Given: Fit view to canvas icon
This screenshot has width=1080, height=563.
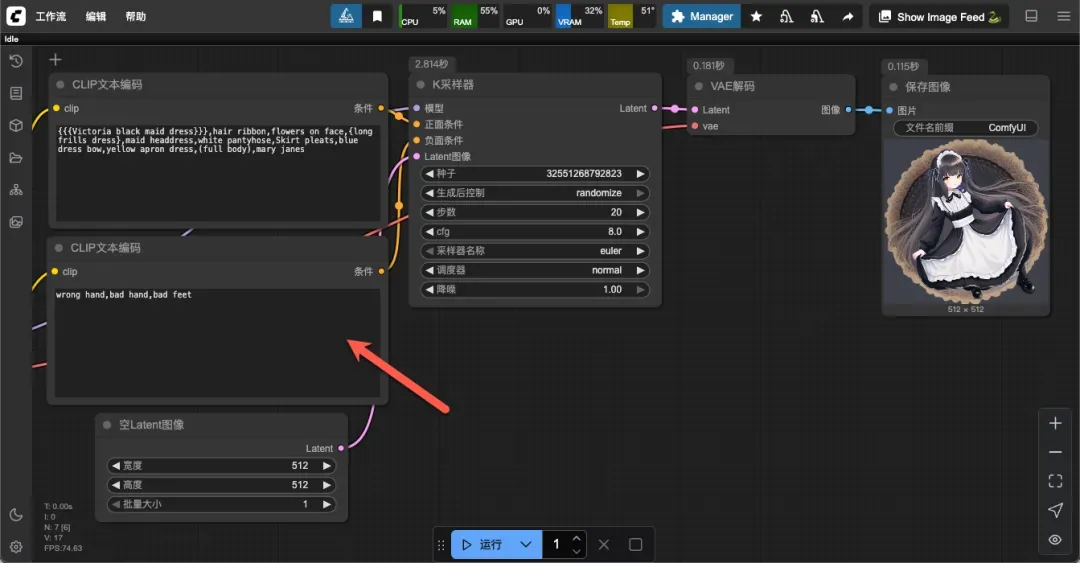Looking at the screenshot, I should (x=1055, y=481).
